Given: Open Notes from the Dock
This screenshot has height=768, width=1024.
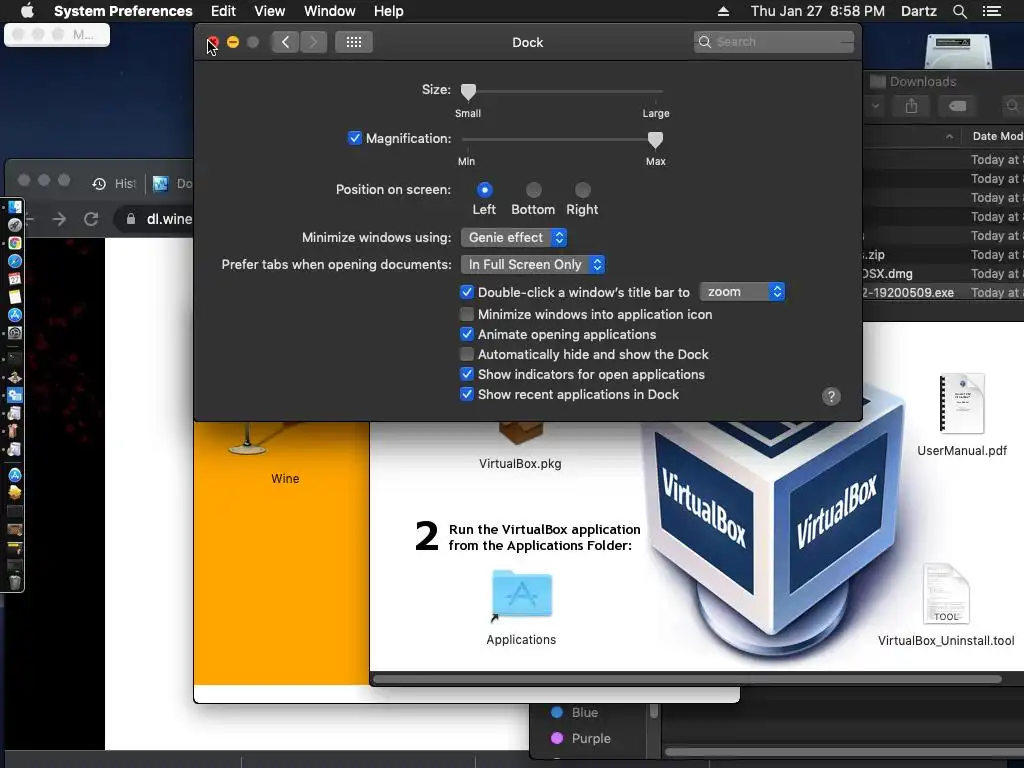Looking at the screenshot, I should (x=14, y=297).
